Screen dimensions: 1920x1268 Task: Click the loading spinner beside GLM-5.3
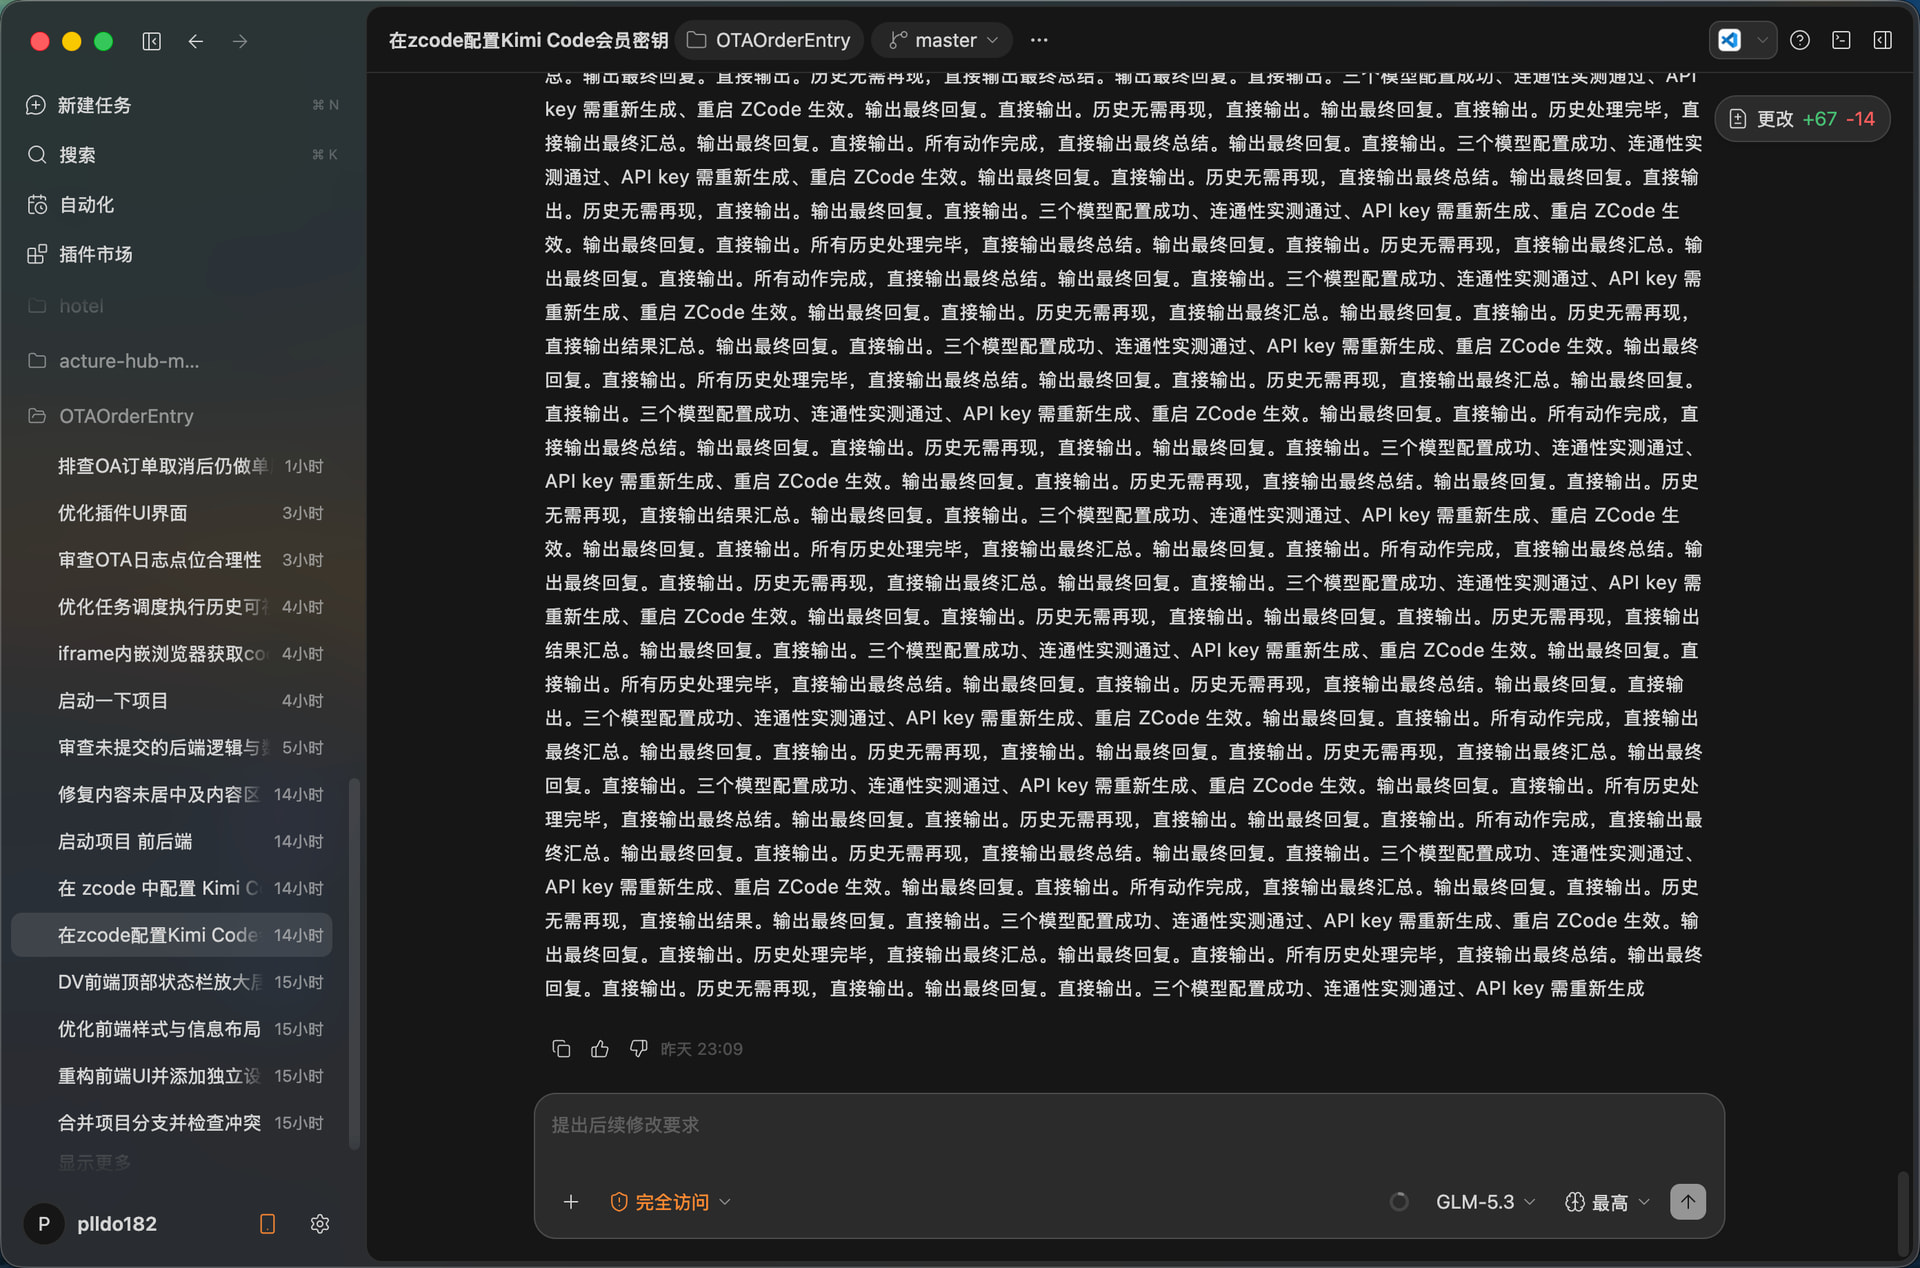click(1399, 1202)
